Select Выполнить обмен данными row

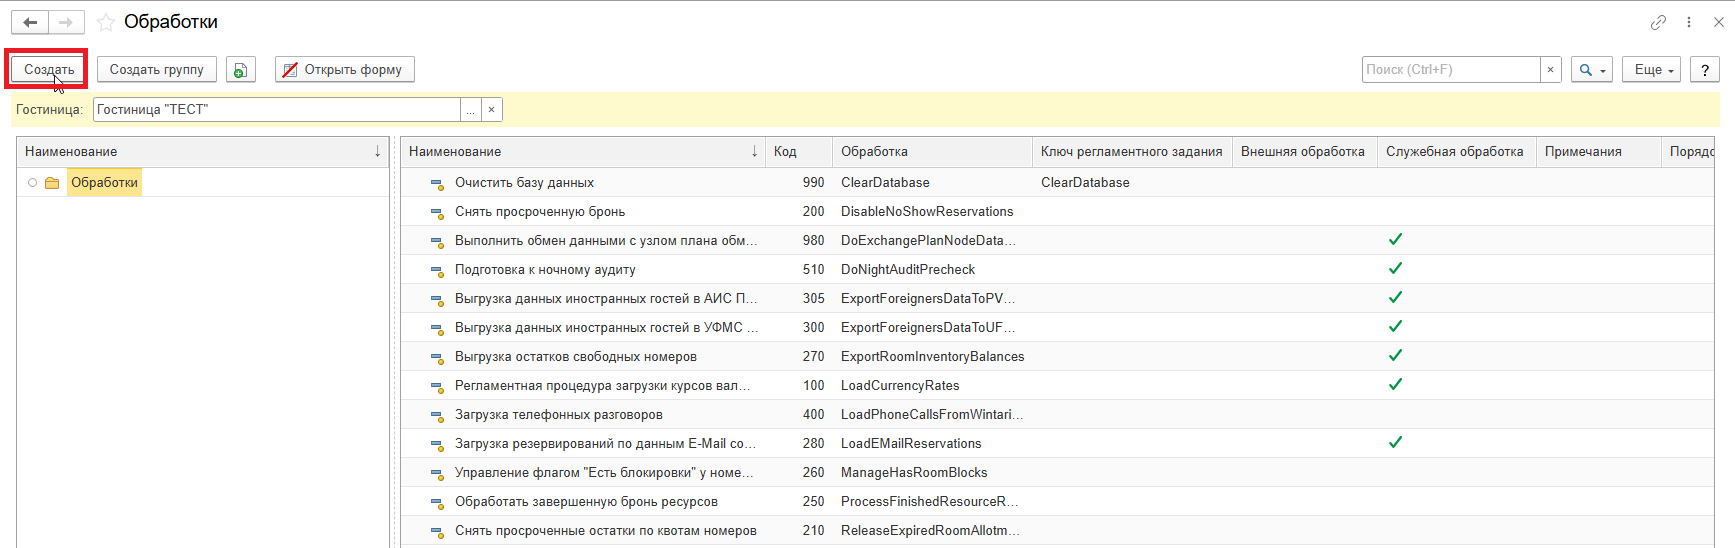pyautogui.click(x=1057, y=240)
